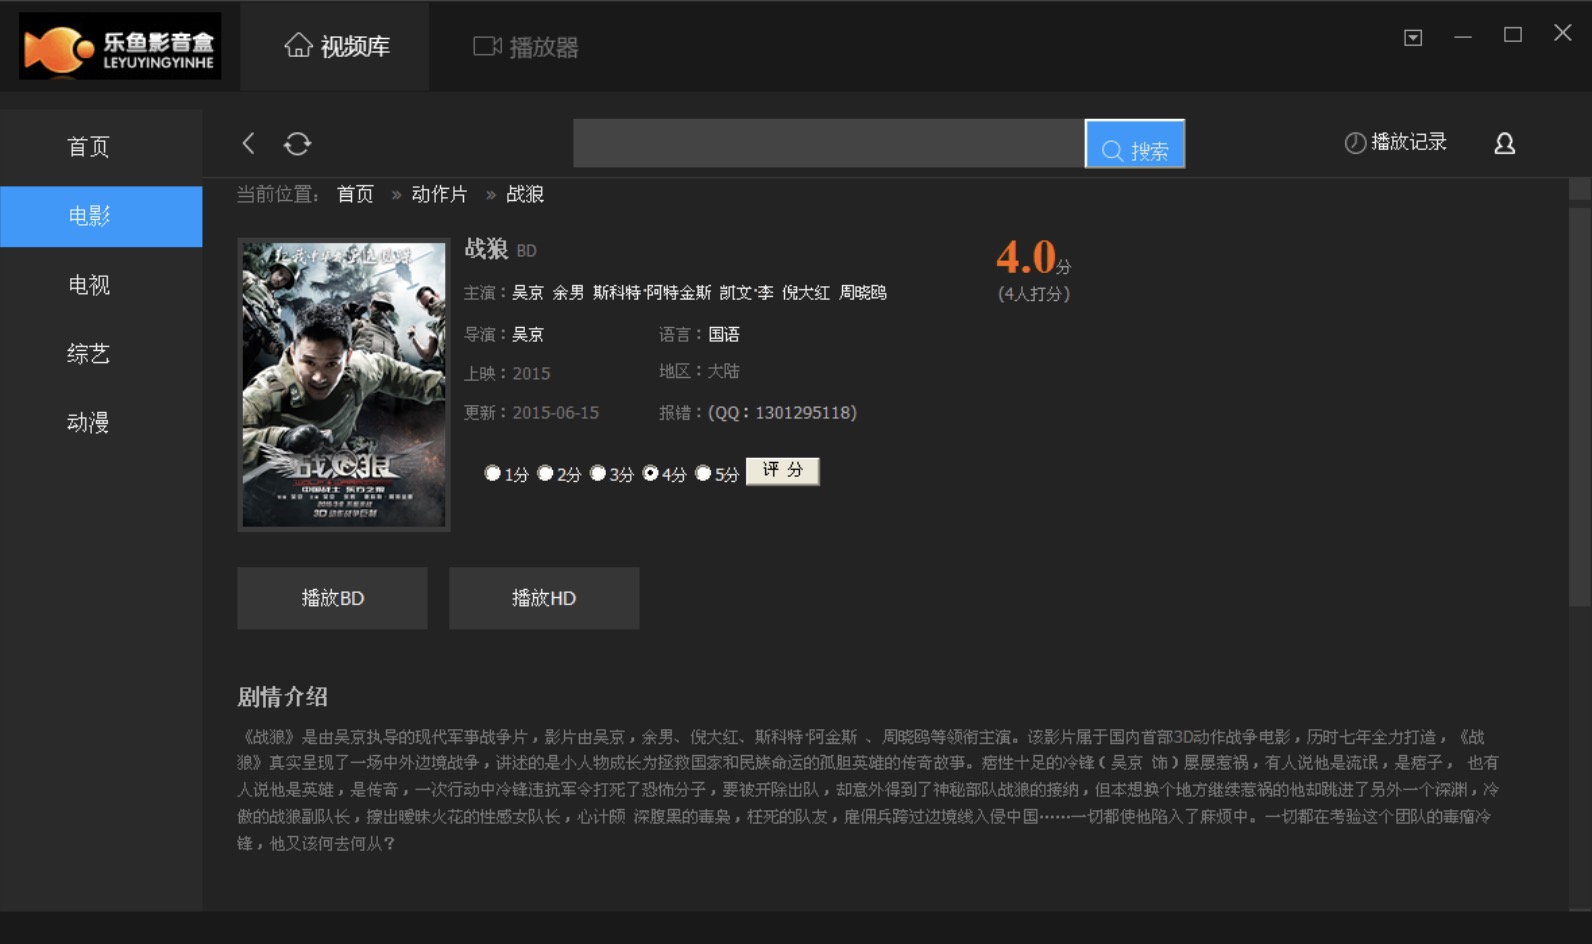This screenshot has width=1592, height=944.
Task: Follow the 首页 breadcrumb link
Action: coord(355,194)
